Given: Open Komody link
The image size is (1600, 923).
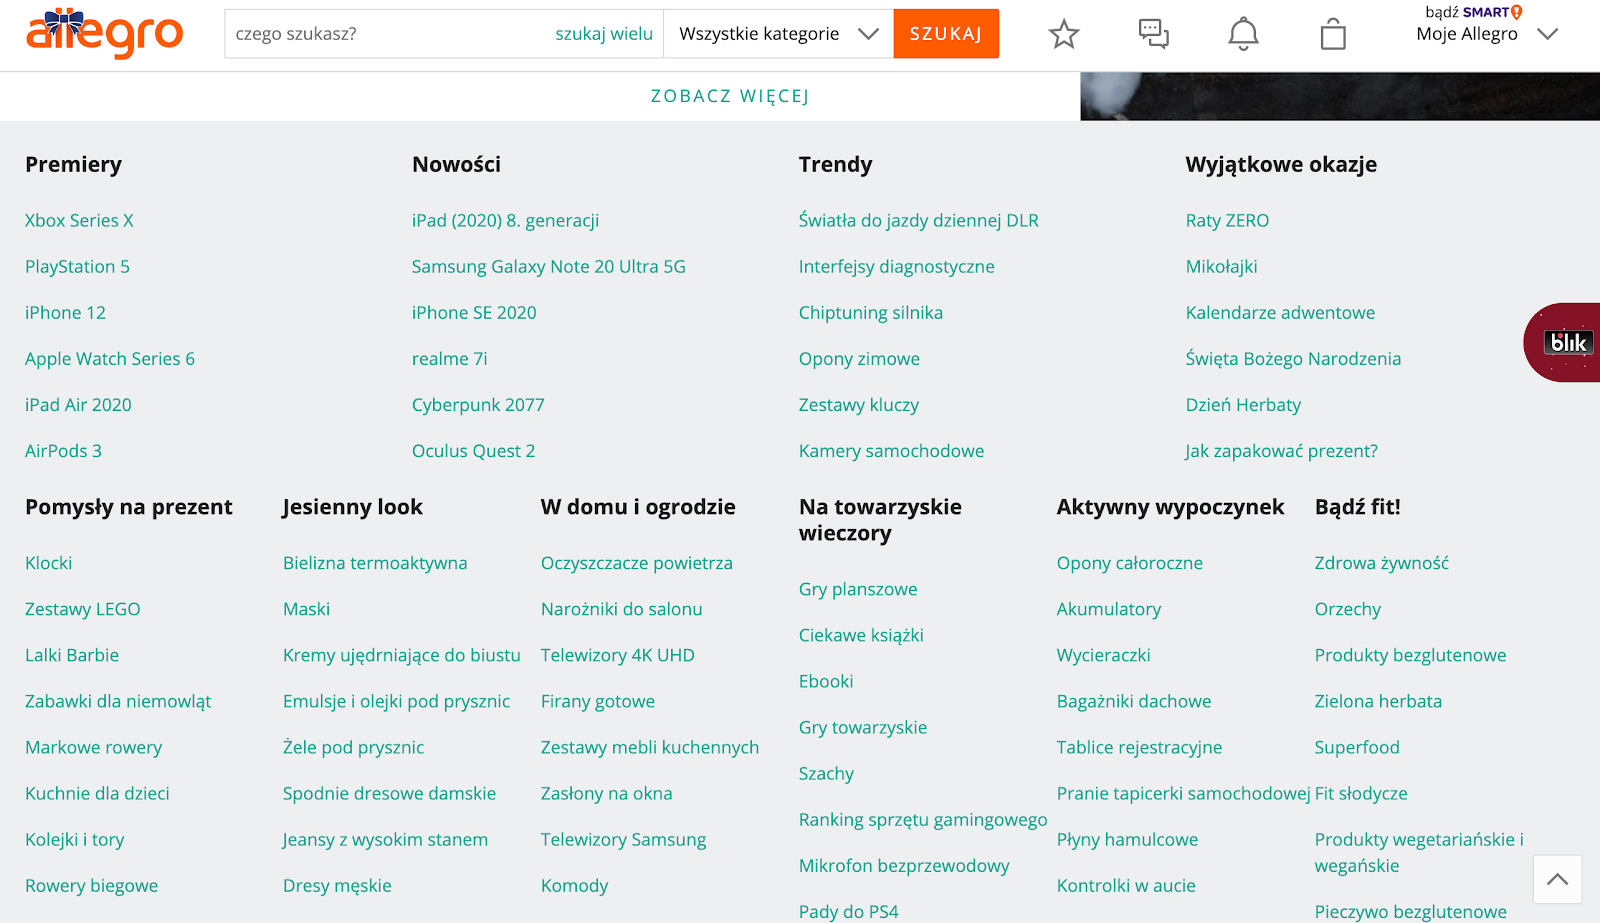Looking at the screenshot, I should tap(574, 885).
